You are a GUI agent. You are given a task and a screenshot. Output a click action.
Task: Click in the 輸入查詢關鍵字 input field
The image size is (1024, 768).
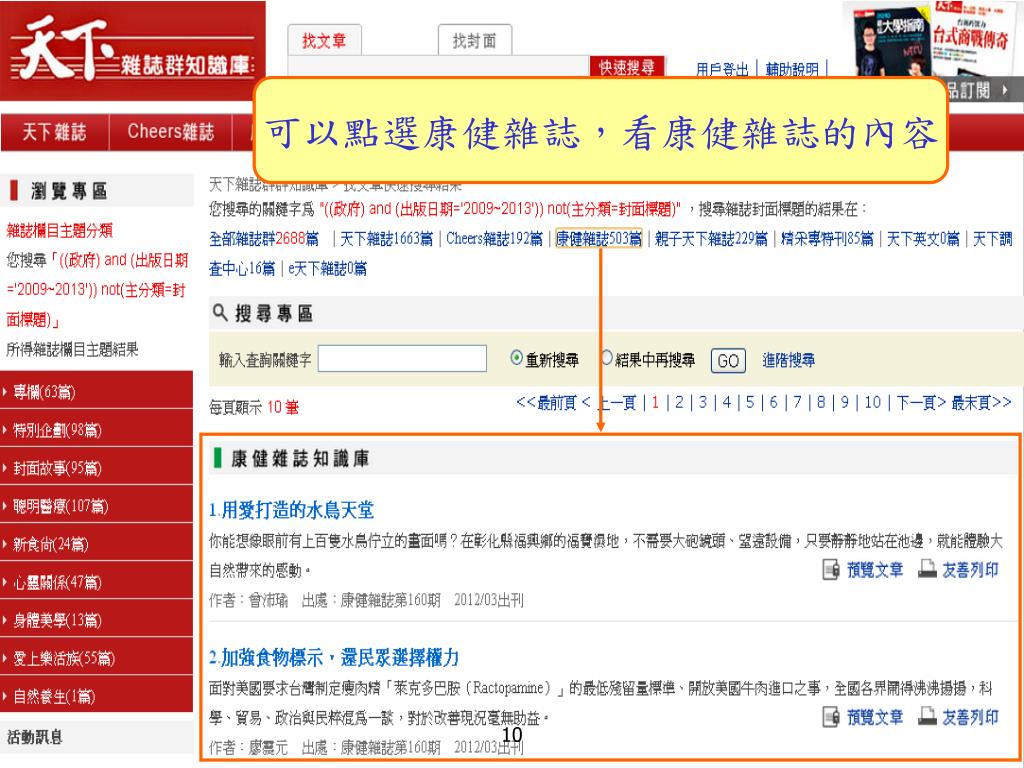(402, 359)
